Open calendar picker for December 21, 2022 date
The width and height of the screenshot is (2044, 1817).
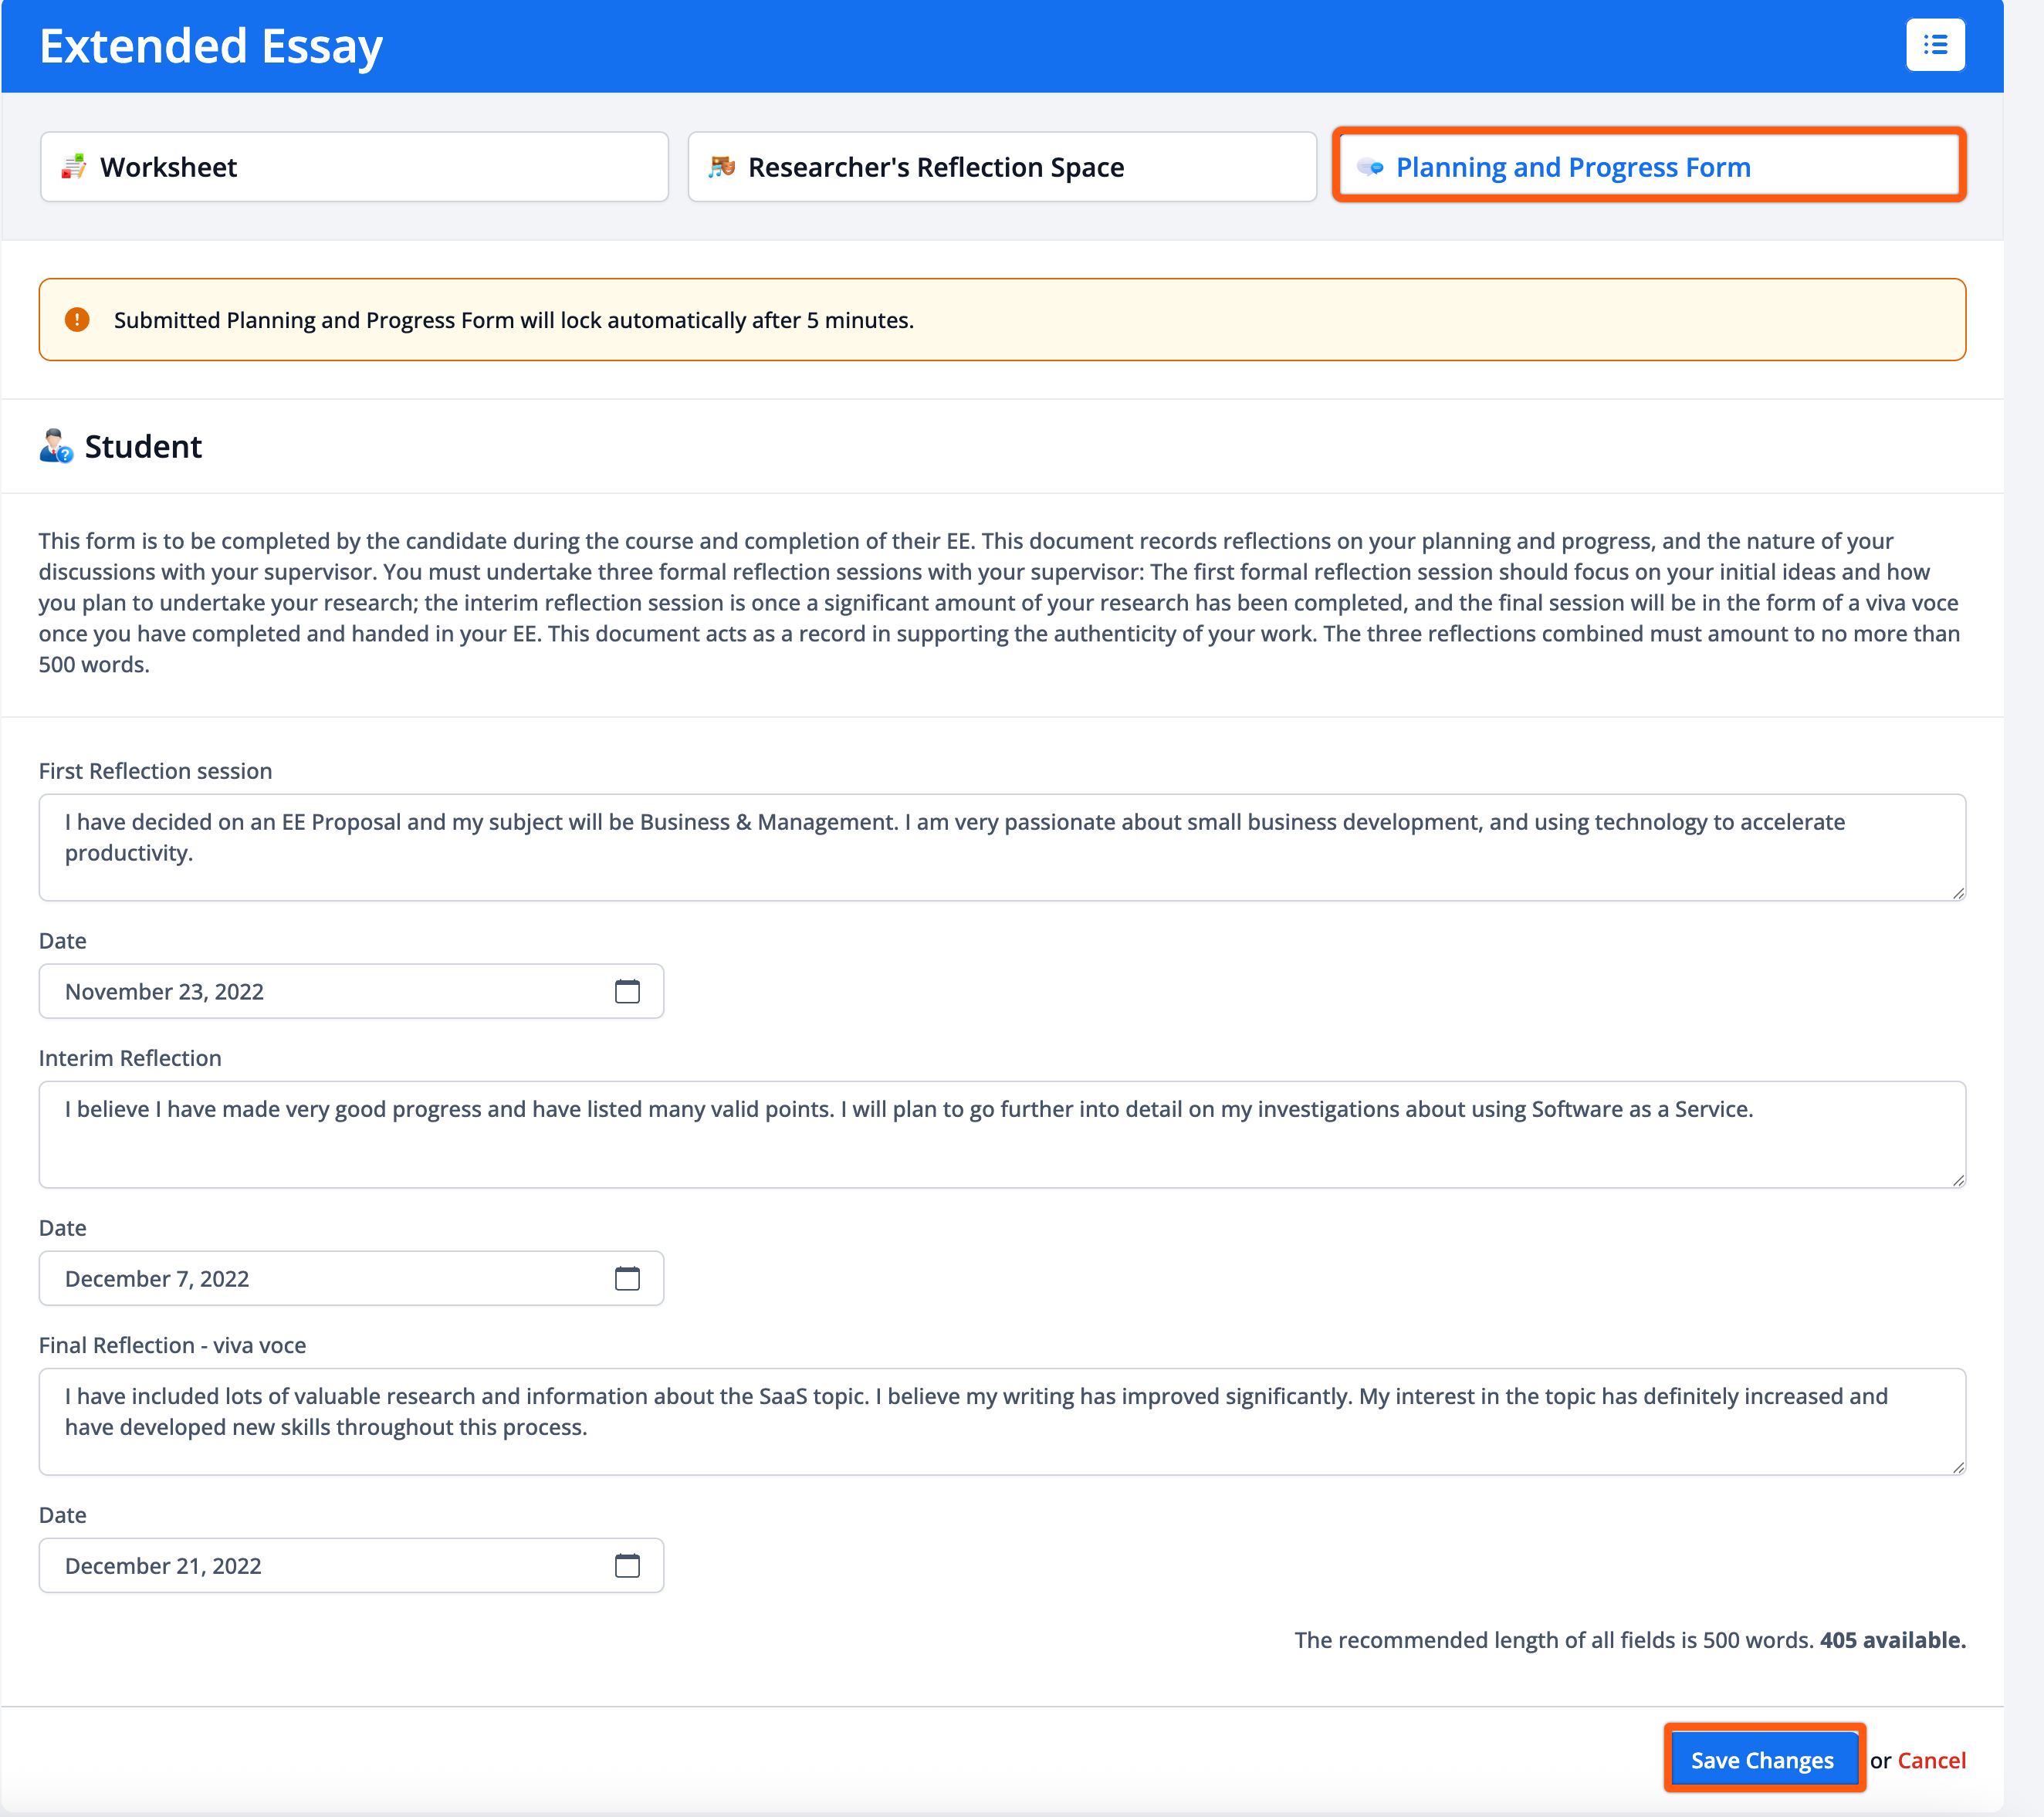point(626,1565)
